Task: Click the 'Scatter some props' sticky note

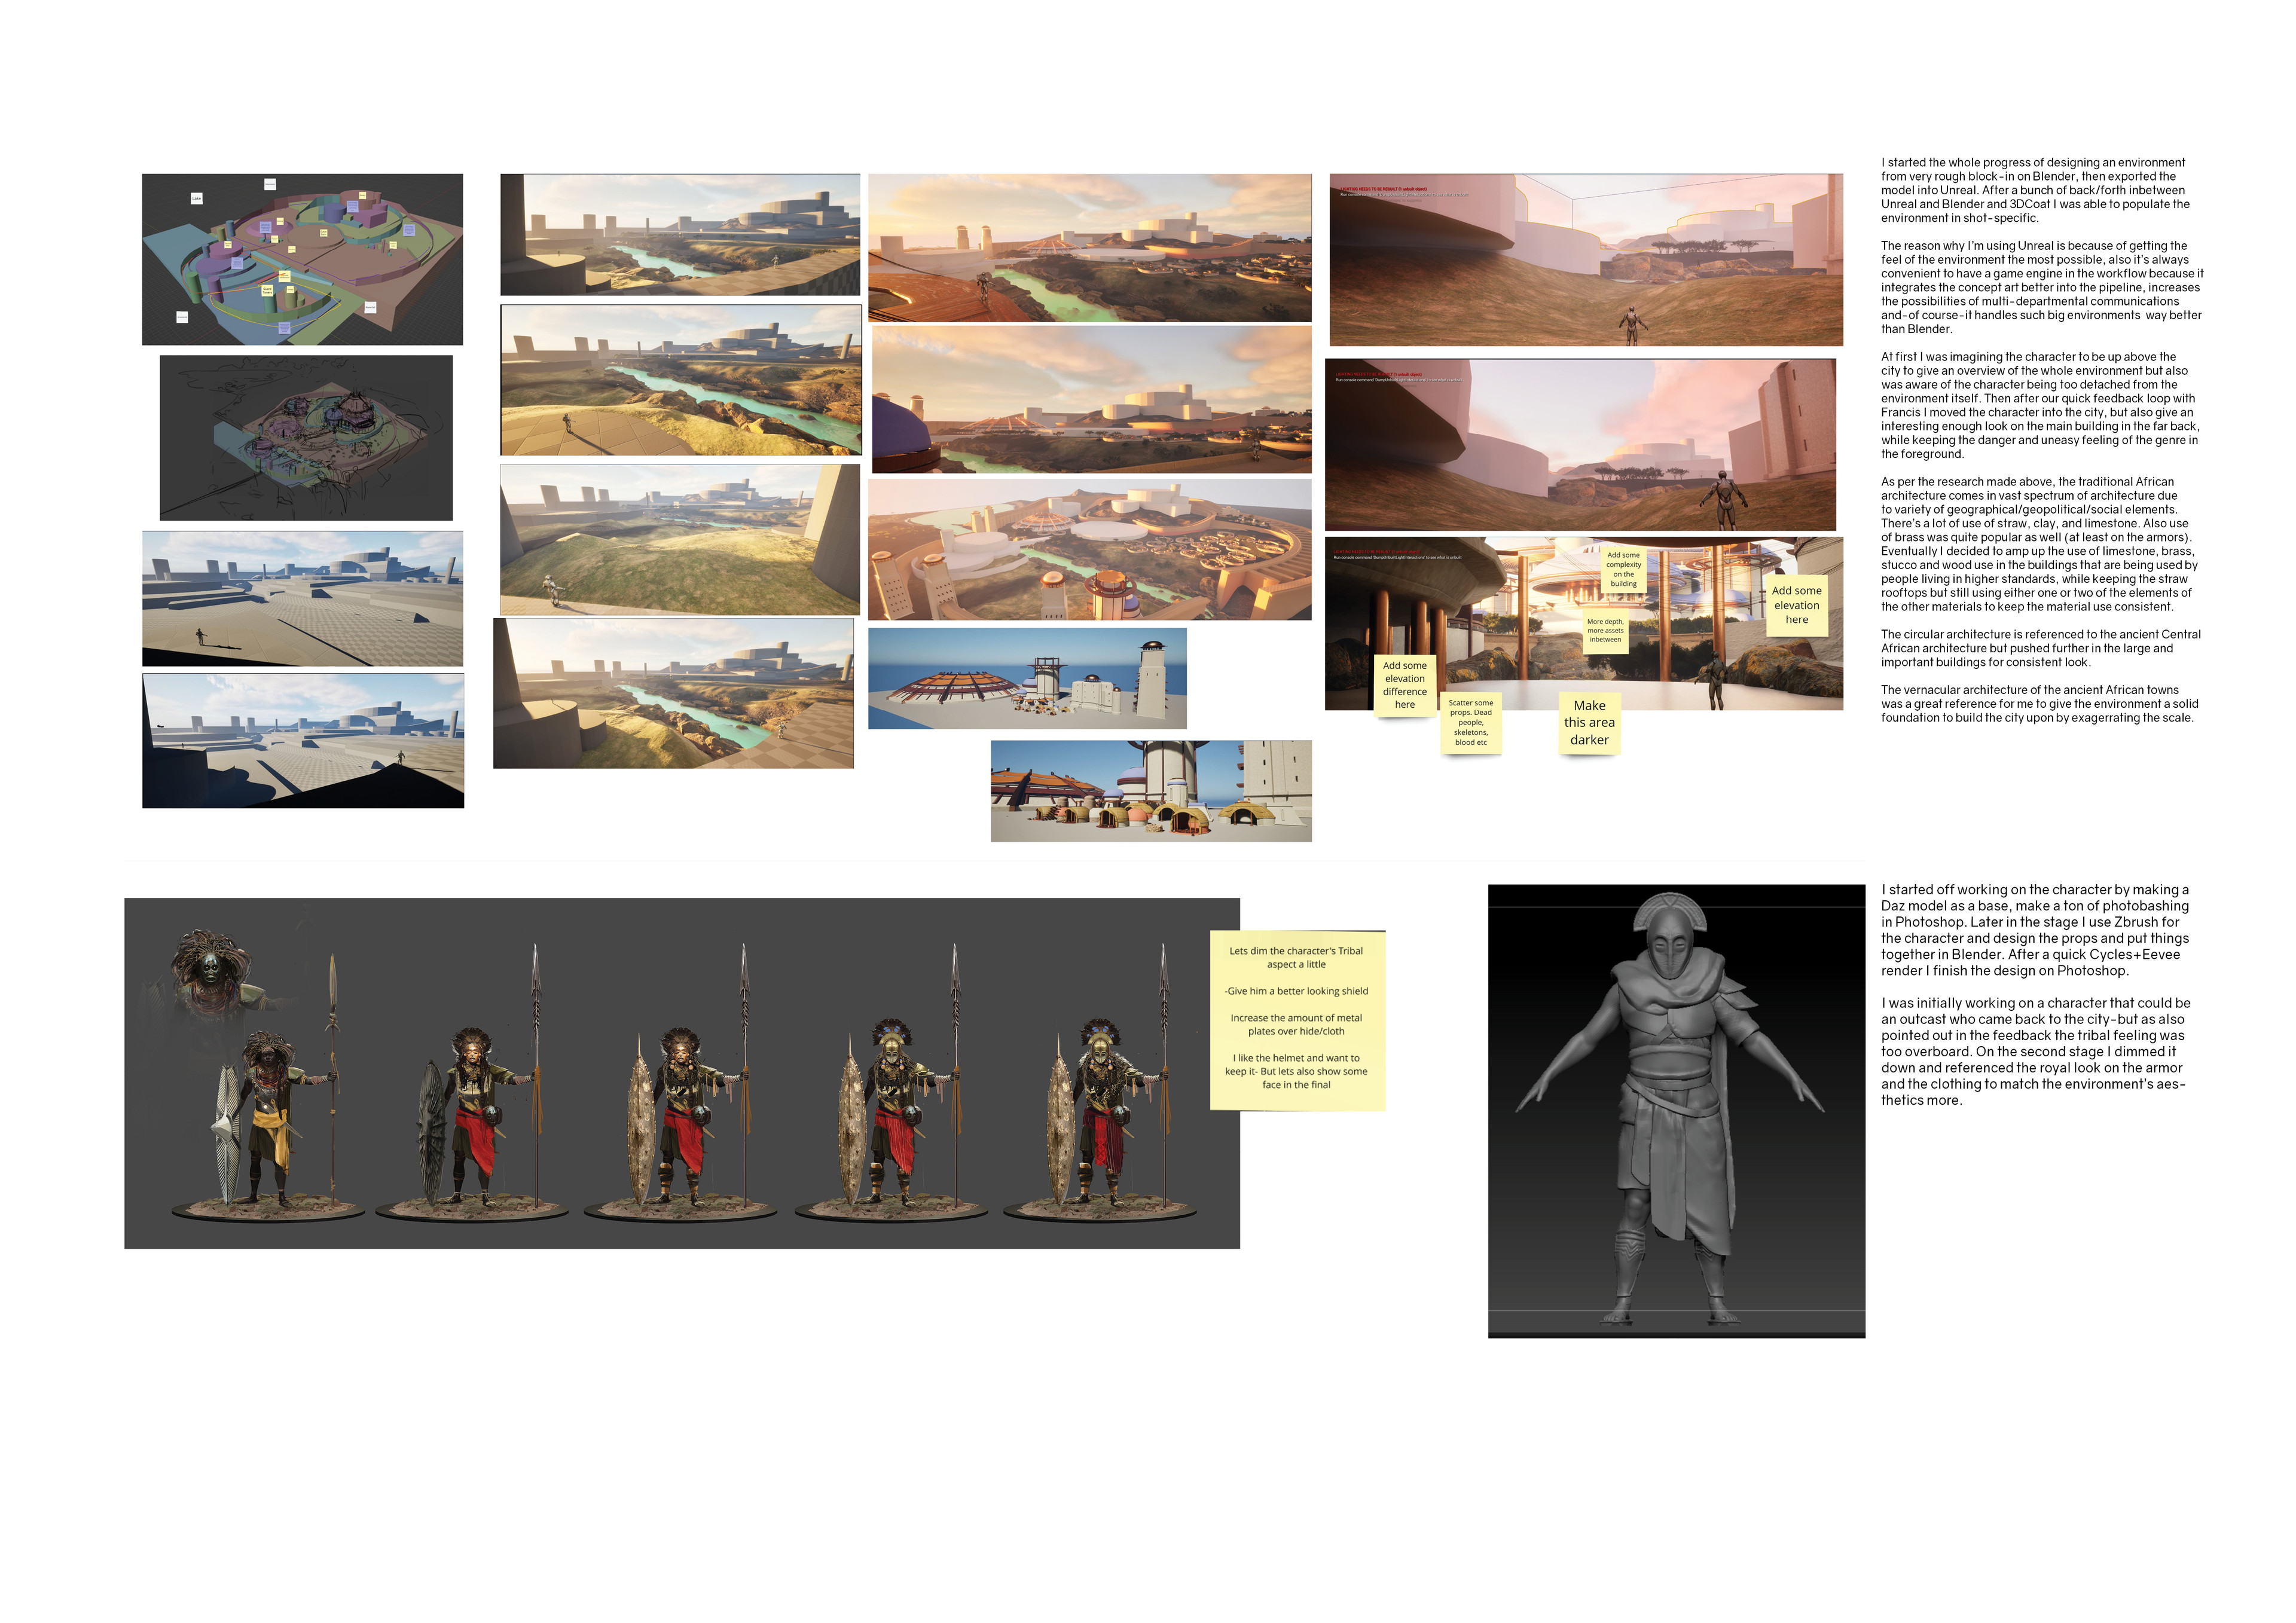Action: coord(1471,723)
